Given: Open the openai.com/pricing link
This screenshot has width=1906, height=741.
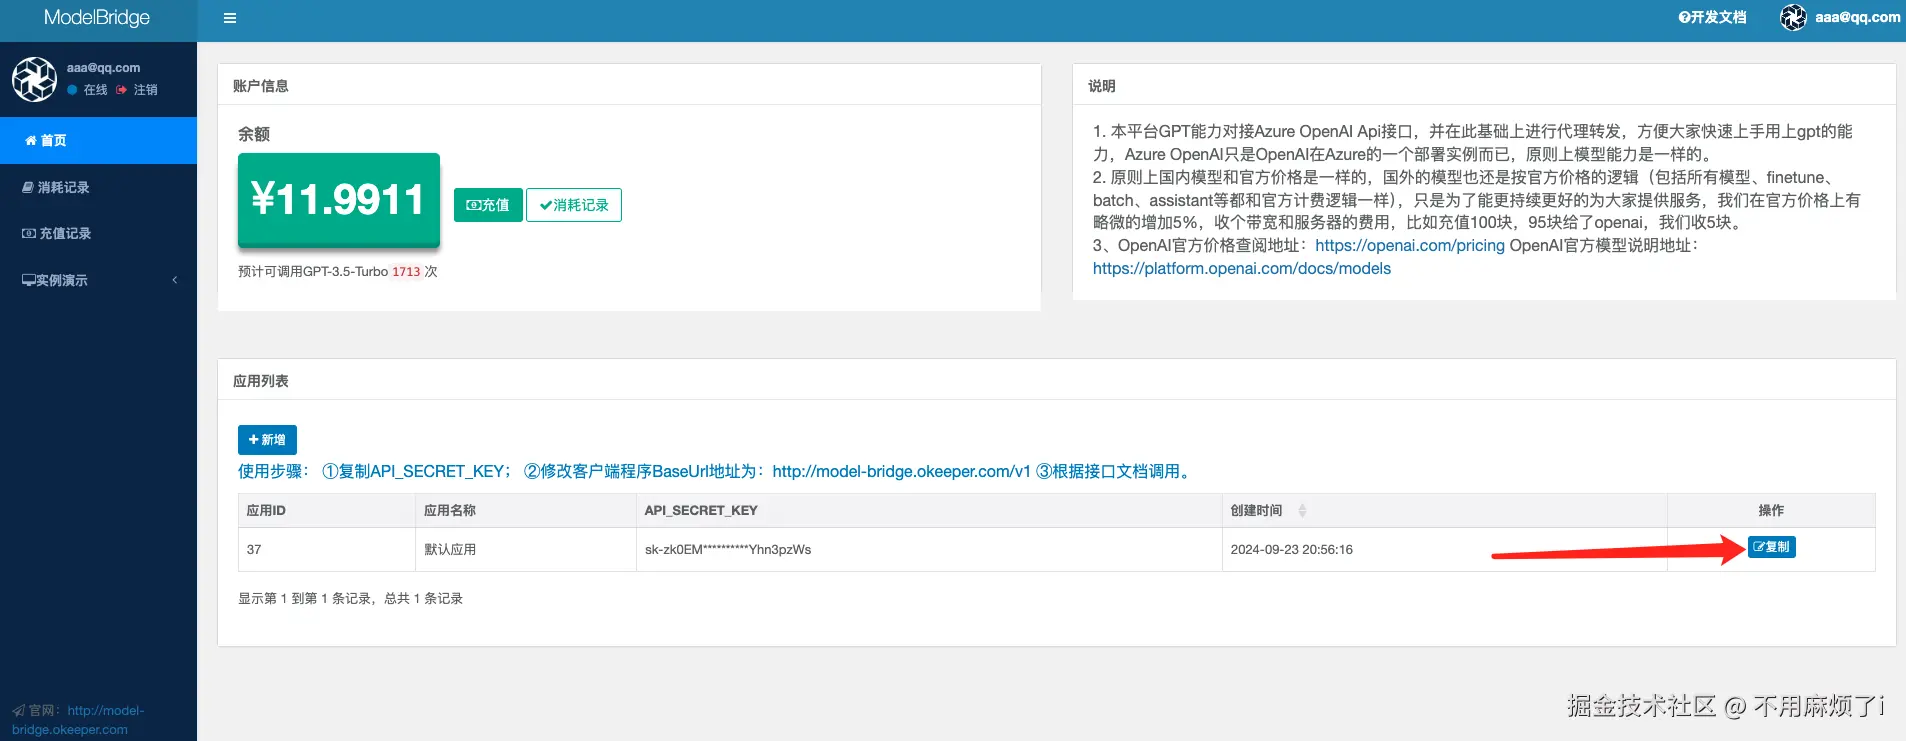Looking at the screenshot, I should (1409, 245).
